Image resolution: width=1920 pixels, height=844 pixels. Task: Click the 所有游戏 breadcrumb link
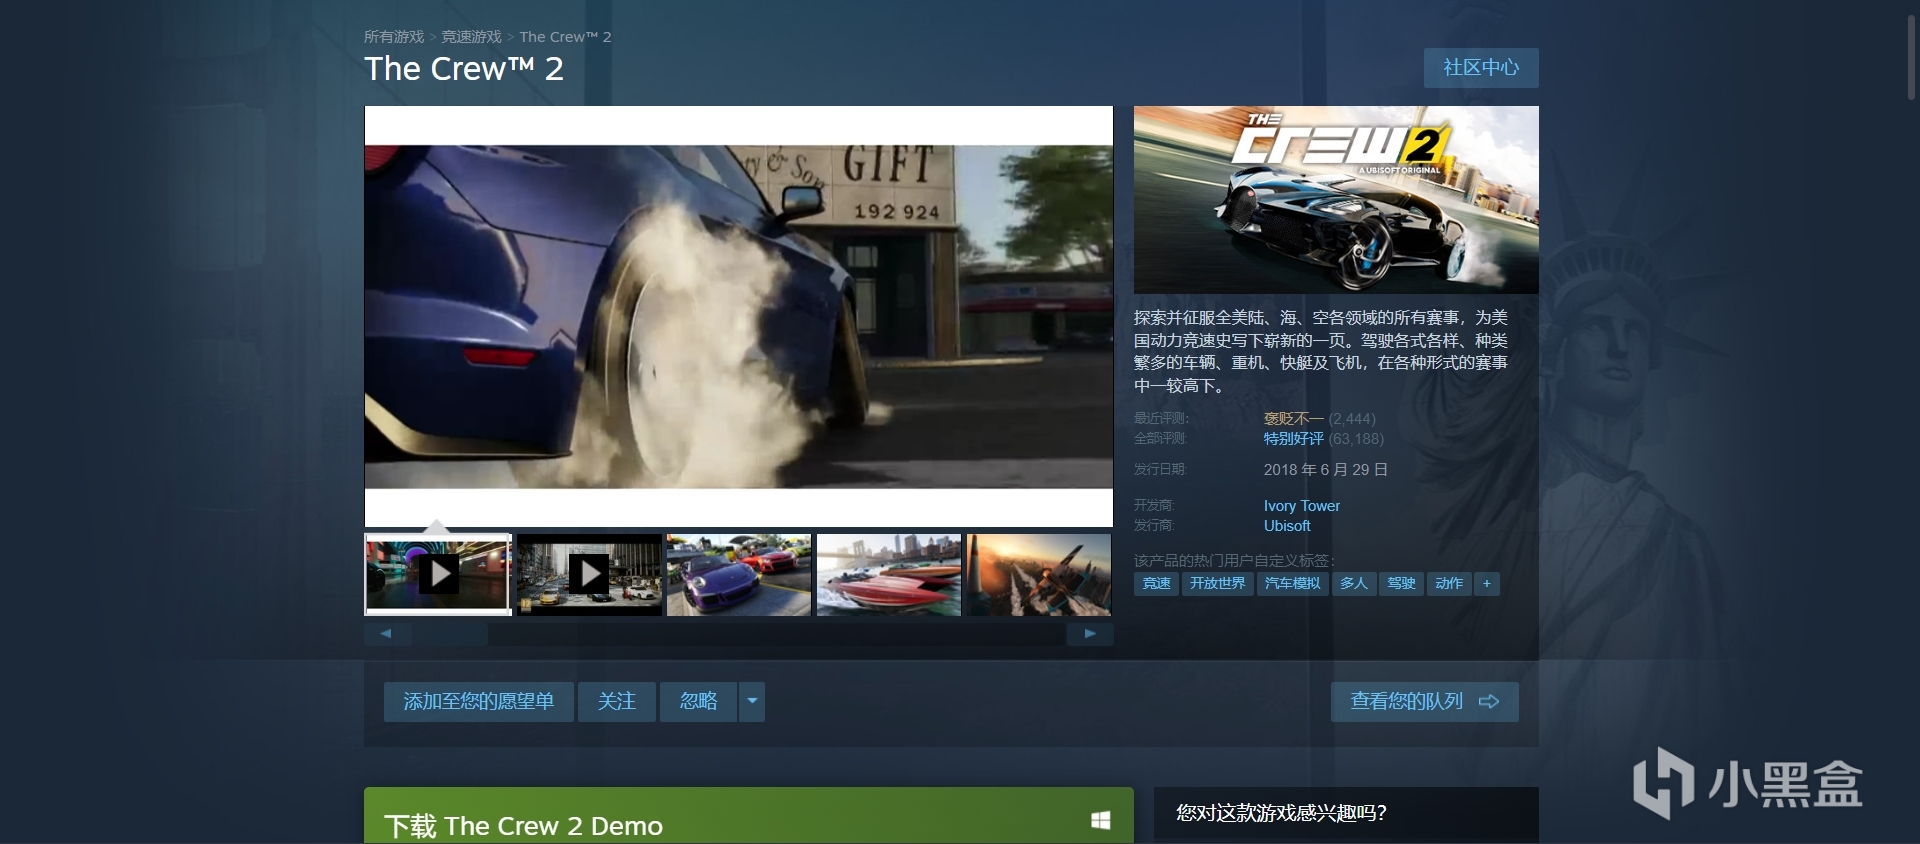click(394, 37)
